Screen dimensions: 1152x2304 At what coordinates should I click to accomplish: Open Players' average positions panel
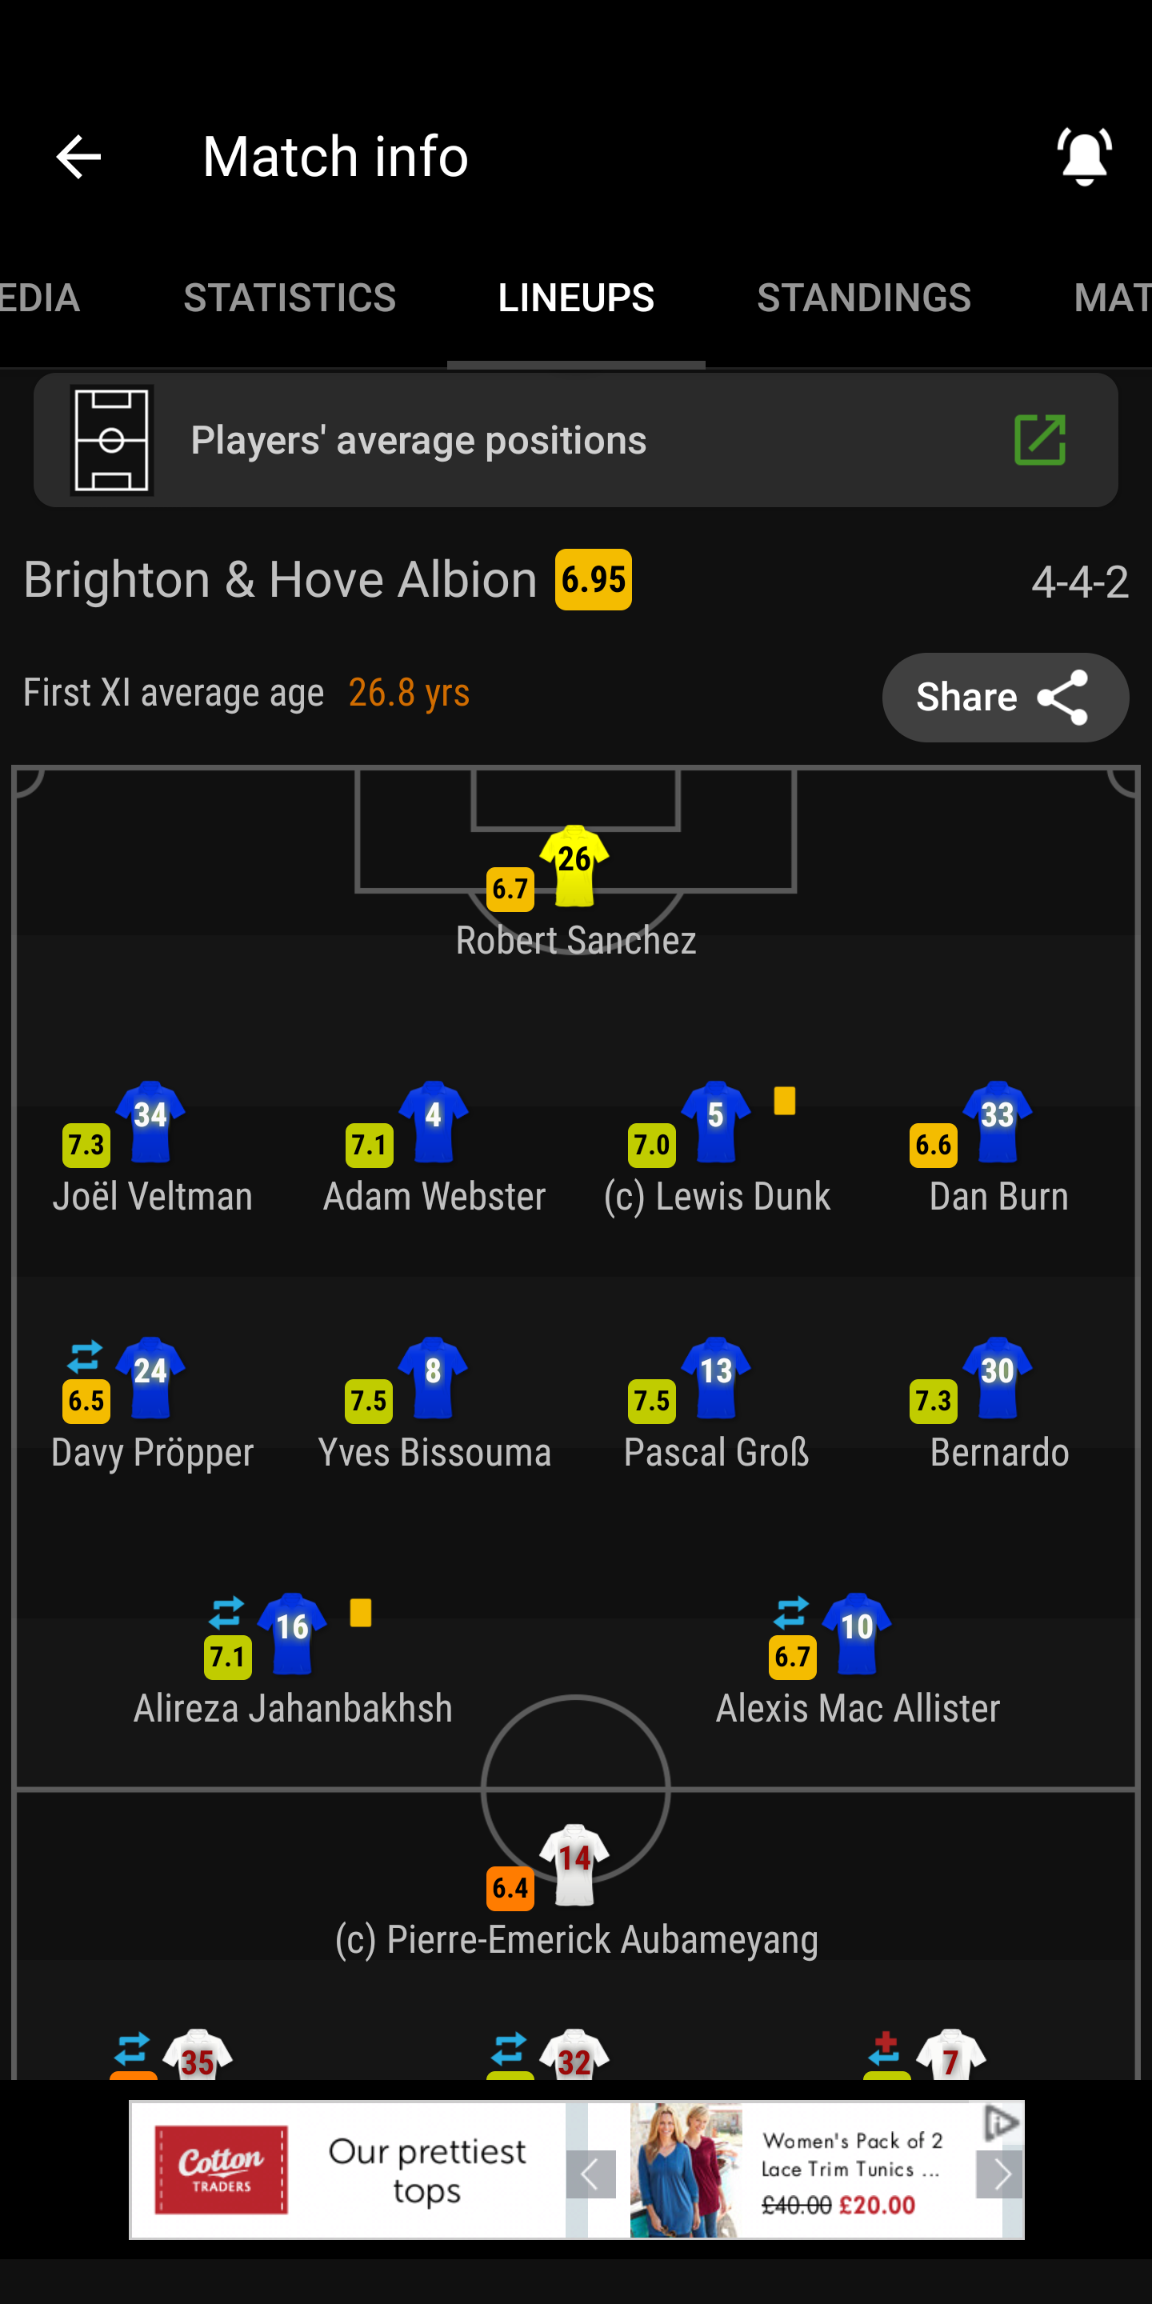[576, 440]
